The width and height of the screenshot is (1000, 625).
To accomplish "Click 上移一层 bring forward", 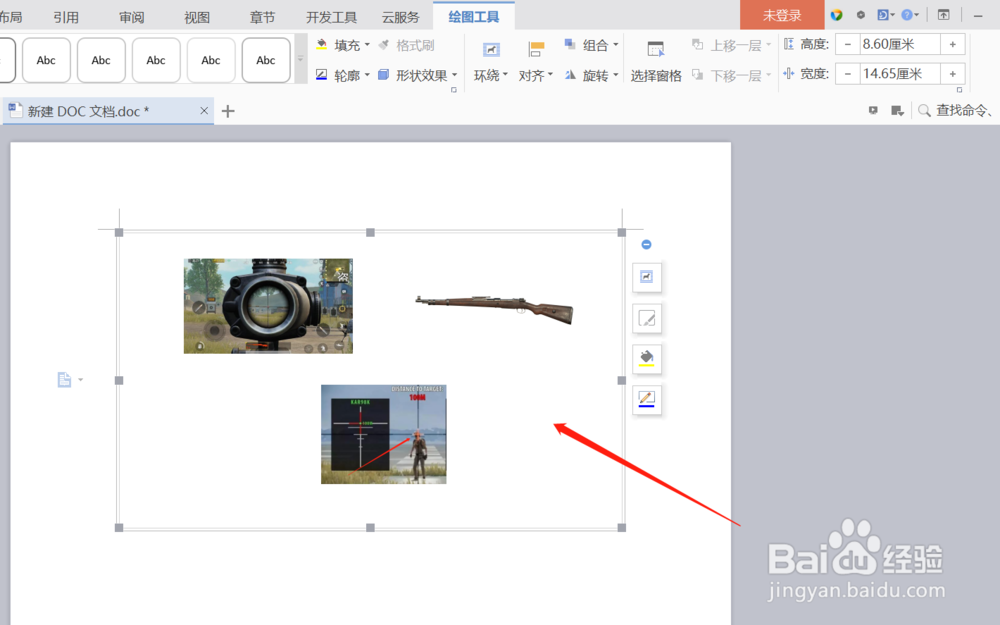I will pos(732,45).
